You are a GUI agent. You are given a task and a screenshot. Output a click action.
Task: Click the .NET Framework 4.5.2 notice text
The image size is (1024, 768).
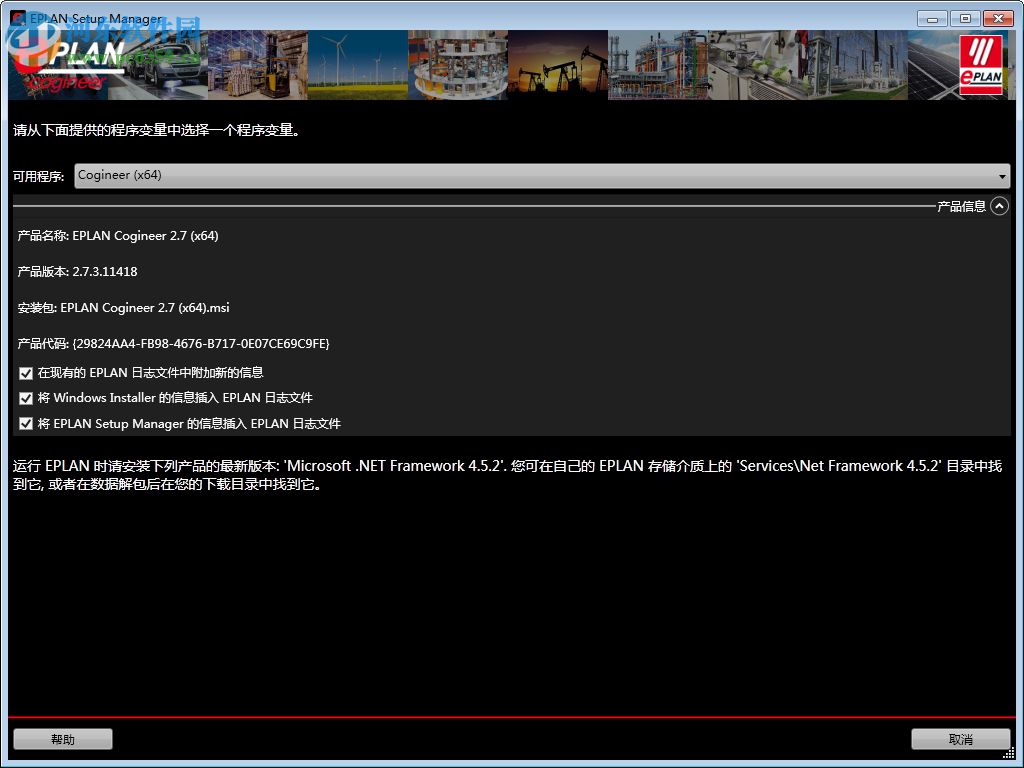point(507,475)
